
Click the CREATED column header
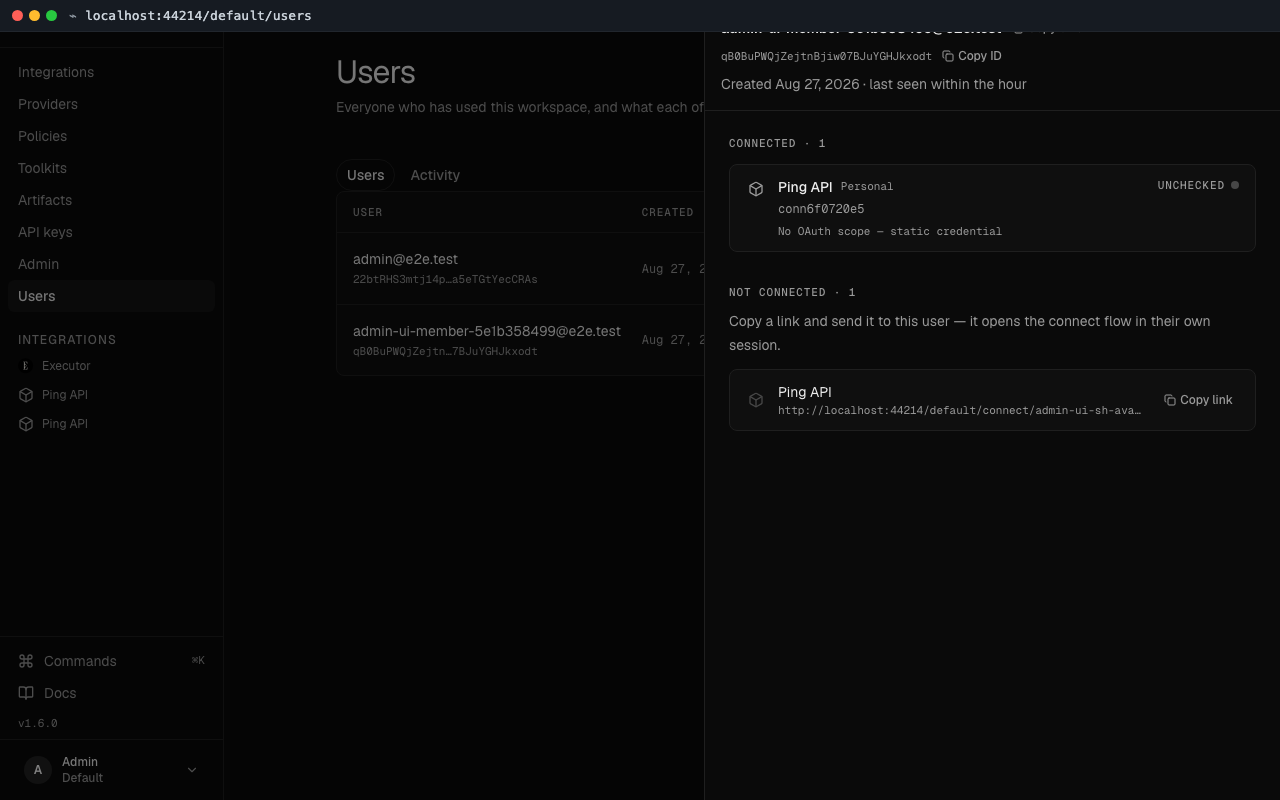(668, 212)
